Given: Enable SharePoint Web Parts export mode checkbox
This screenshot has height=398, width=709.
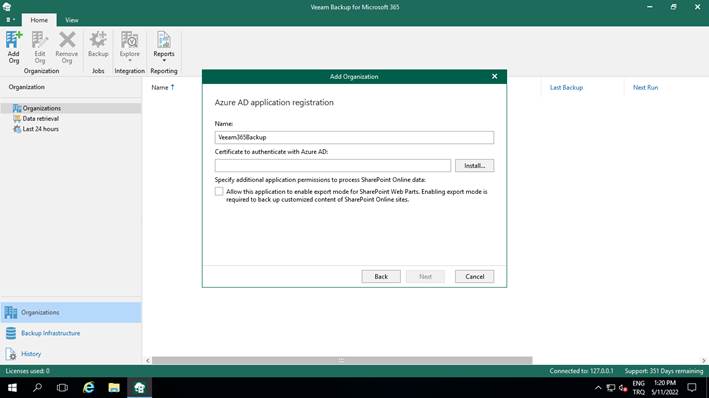Looking at the screenshot, I should tap(219, 192).
